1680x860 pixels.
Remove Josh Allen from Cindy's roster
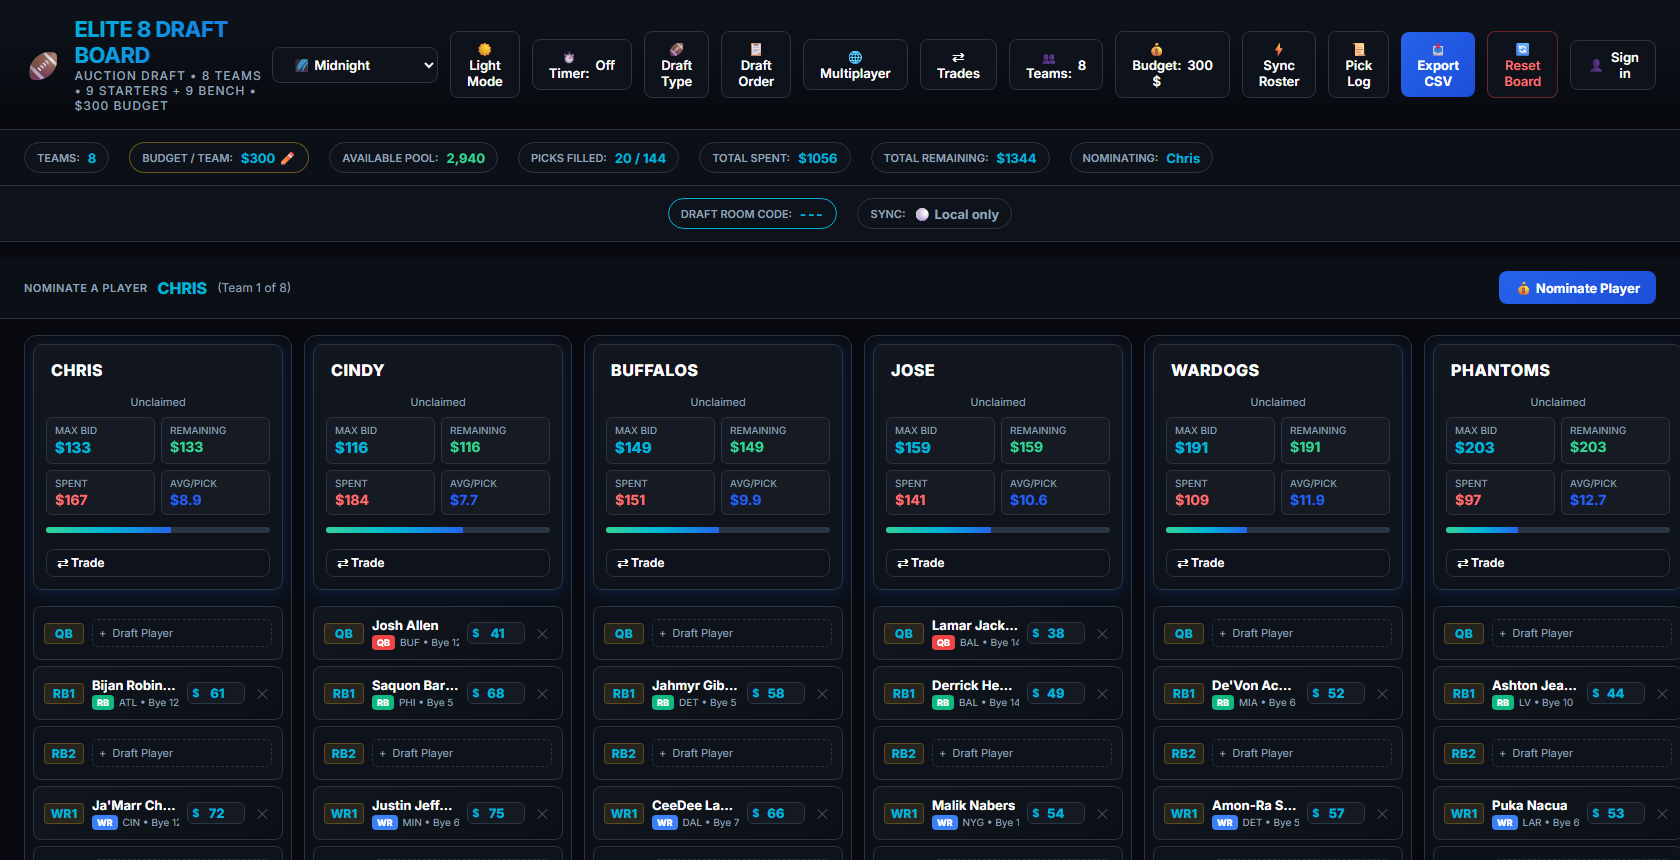point(542,634)
